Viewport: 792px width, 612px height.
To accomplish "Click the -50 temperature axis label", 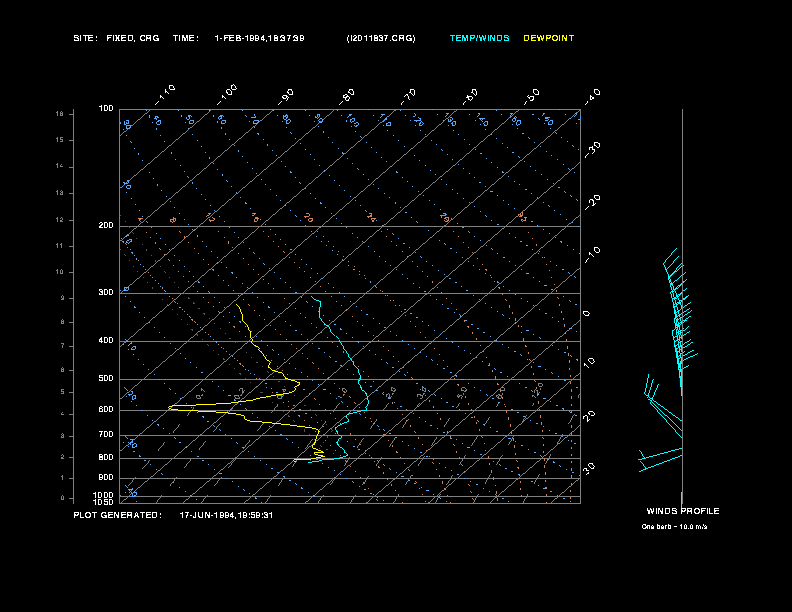I will click(x=531, y=97).
